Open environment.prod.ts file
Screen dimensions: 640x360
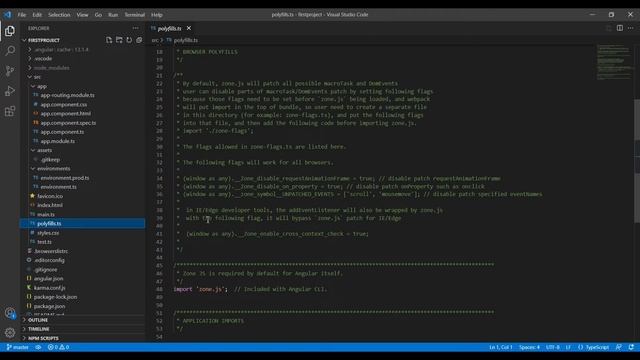pyautogui.click(x=65, y=178)
